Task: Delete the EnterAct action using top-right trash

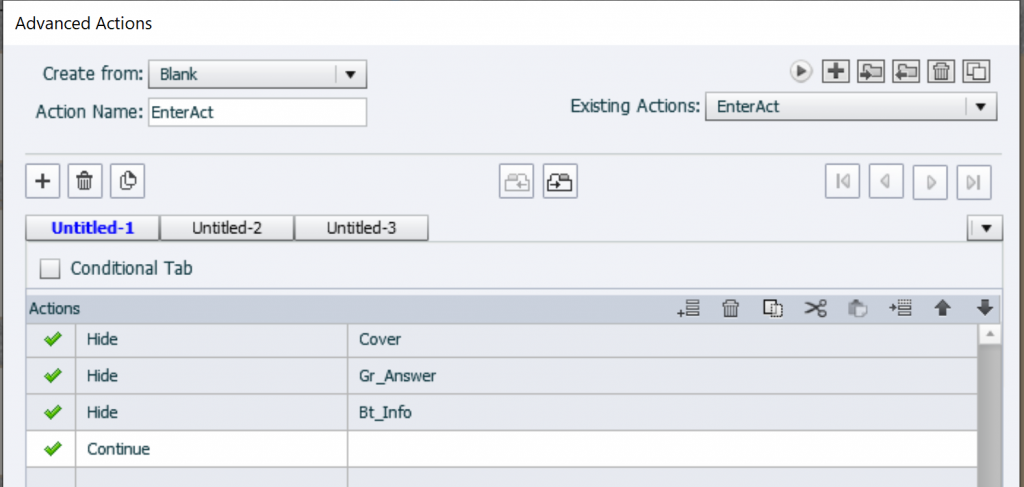Action: point(942,71)
